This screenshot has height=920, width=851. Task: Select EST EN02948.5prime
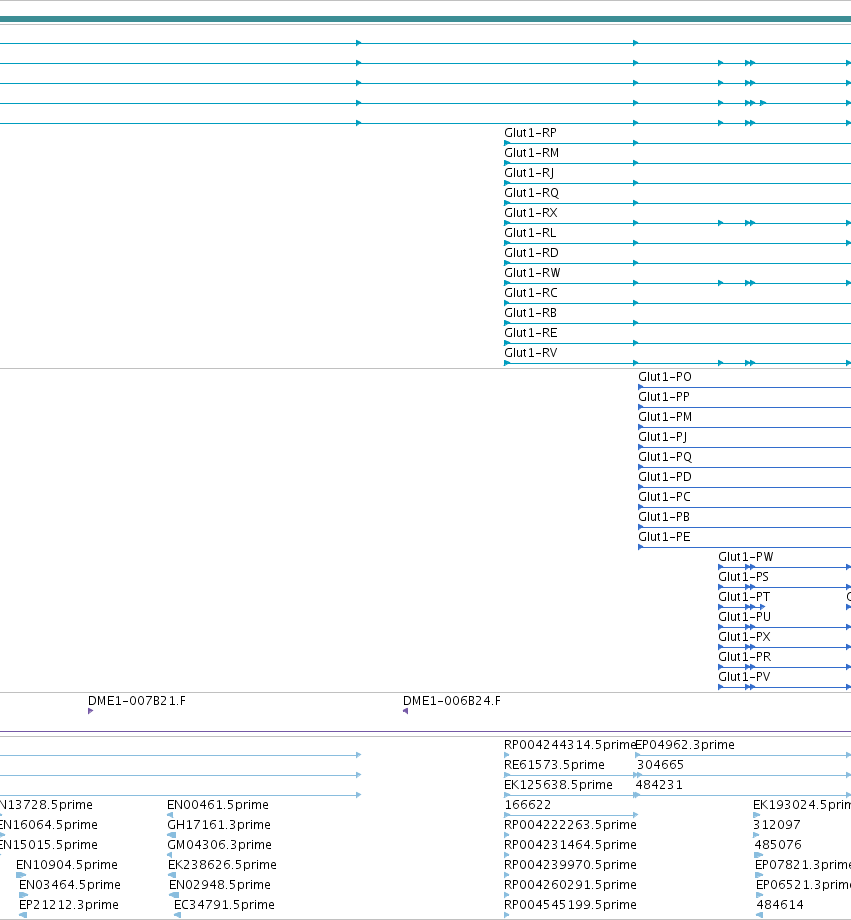219,884
